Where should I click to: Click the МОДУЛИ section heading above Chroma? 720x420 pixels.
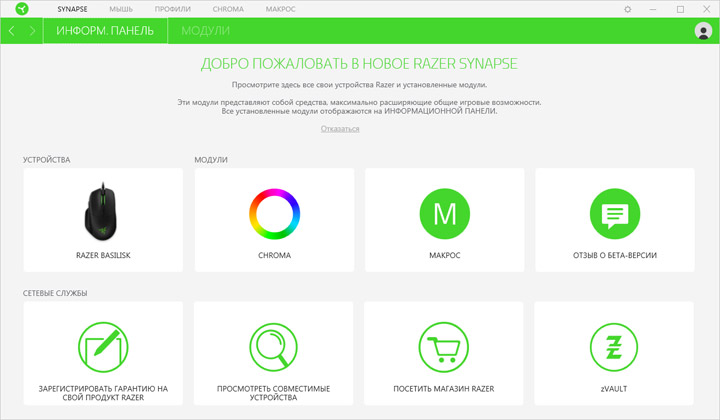[211, 160]
